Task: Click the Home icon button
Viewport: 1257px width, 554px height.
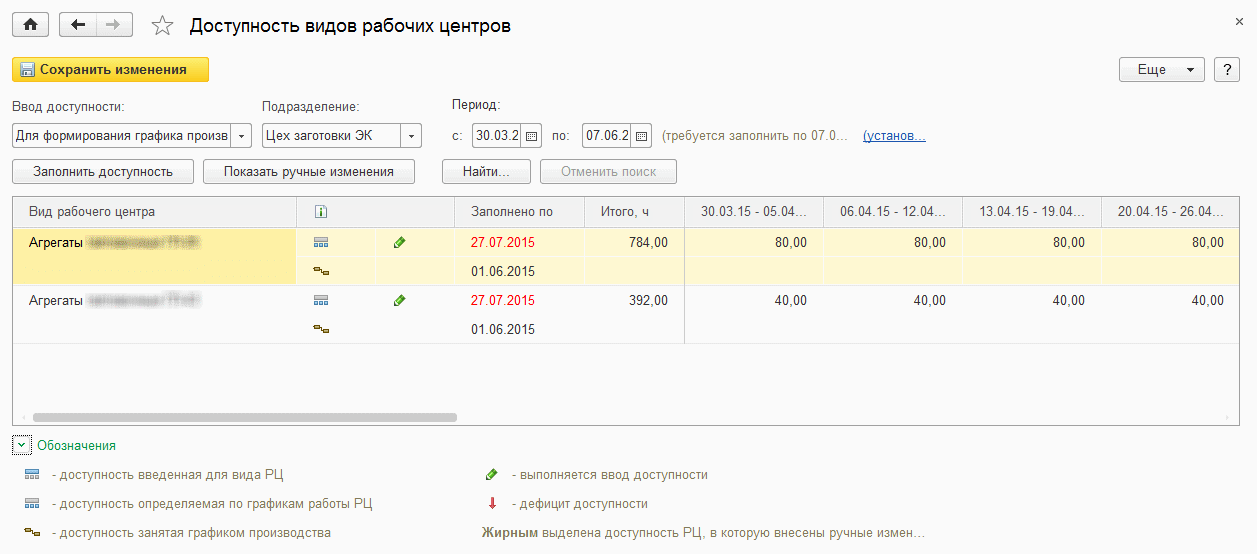Action: 30,25
